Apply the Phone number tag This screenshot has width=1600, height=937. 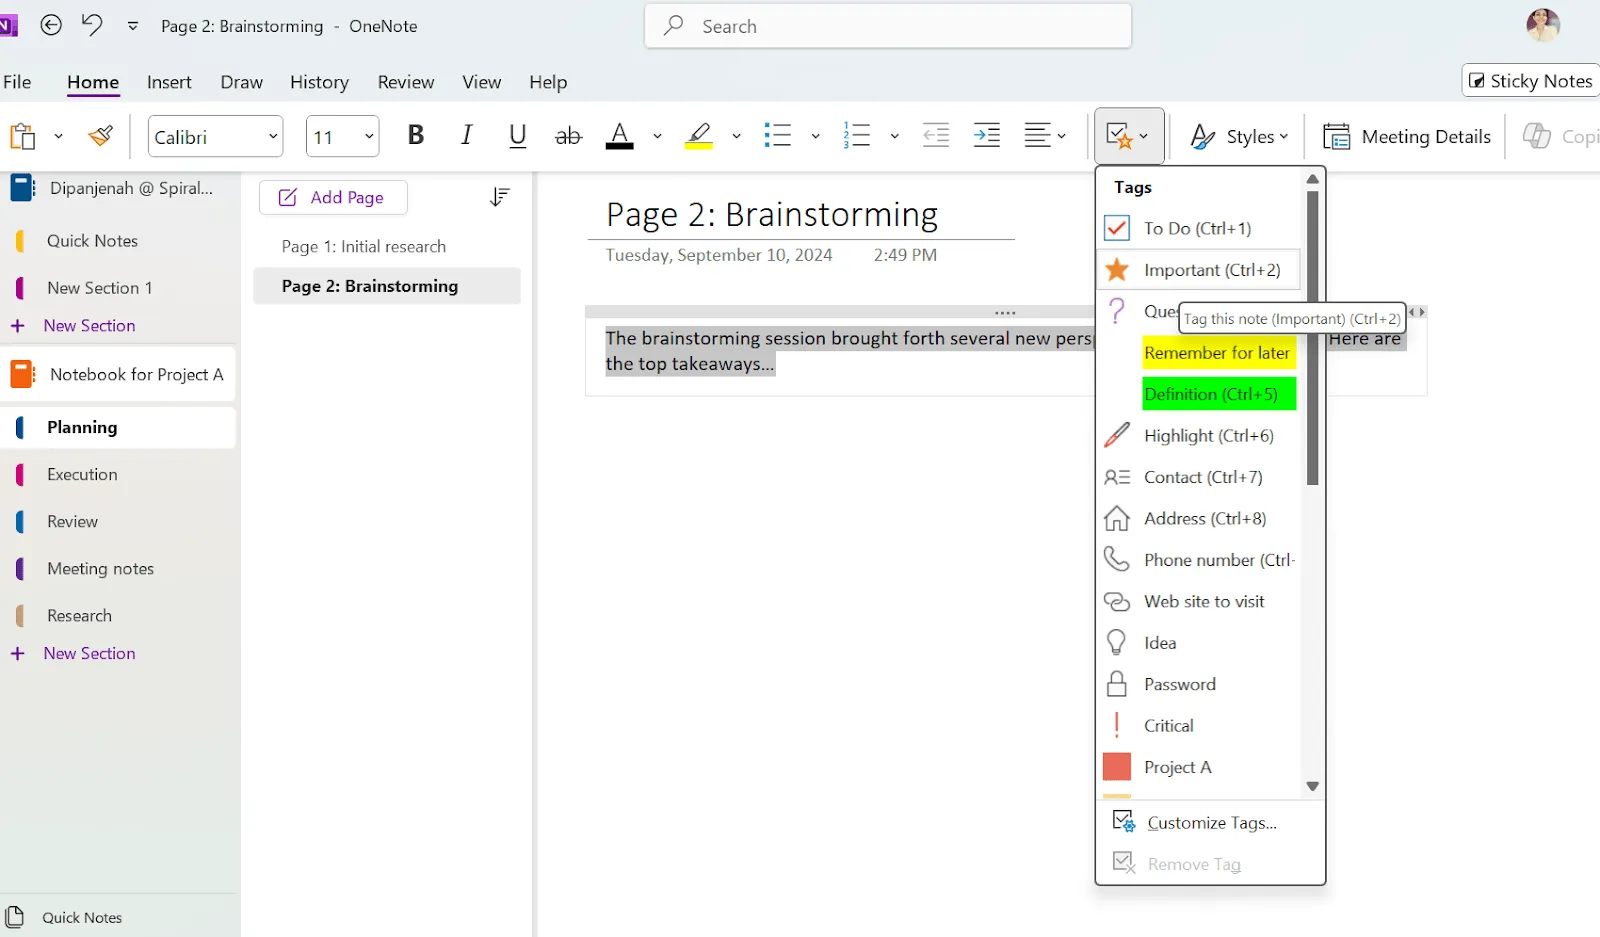click(x=1198, y=560)
